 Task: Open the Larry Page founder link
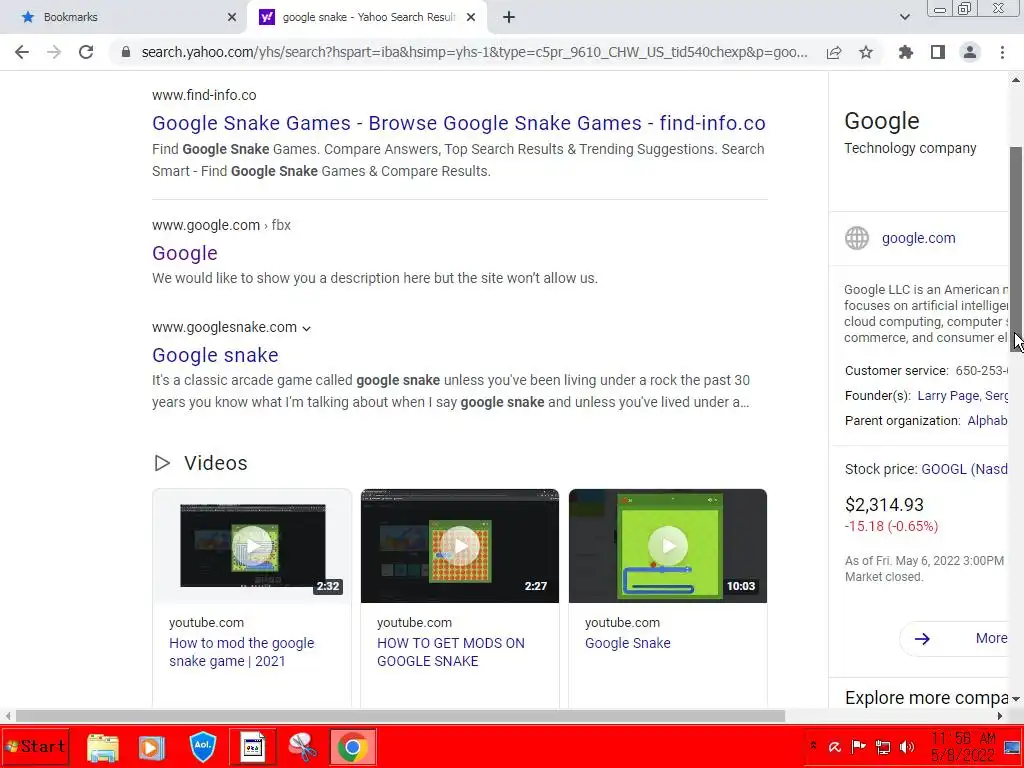[948, 396]
